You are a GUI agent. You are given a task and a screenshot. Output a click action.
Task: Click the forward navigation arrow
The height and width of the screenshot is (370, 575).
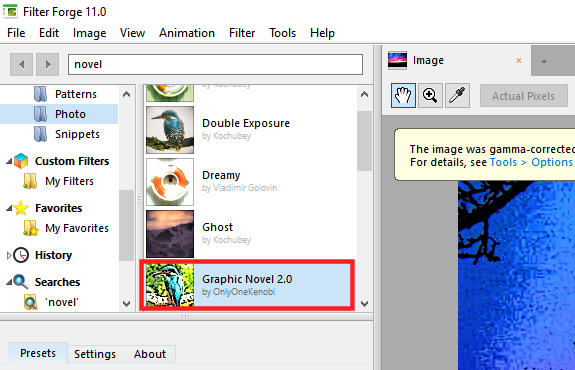tap(48, 65)
